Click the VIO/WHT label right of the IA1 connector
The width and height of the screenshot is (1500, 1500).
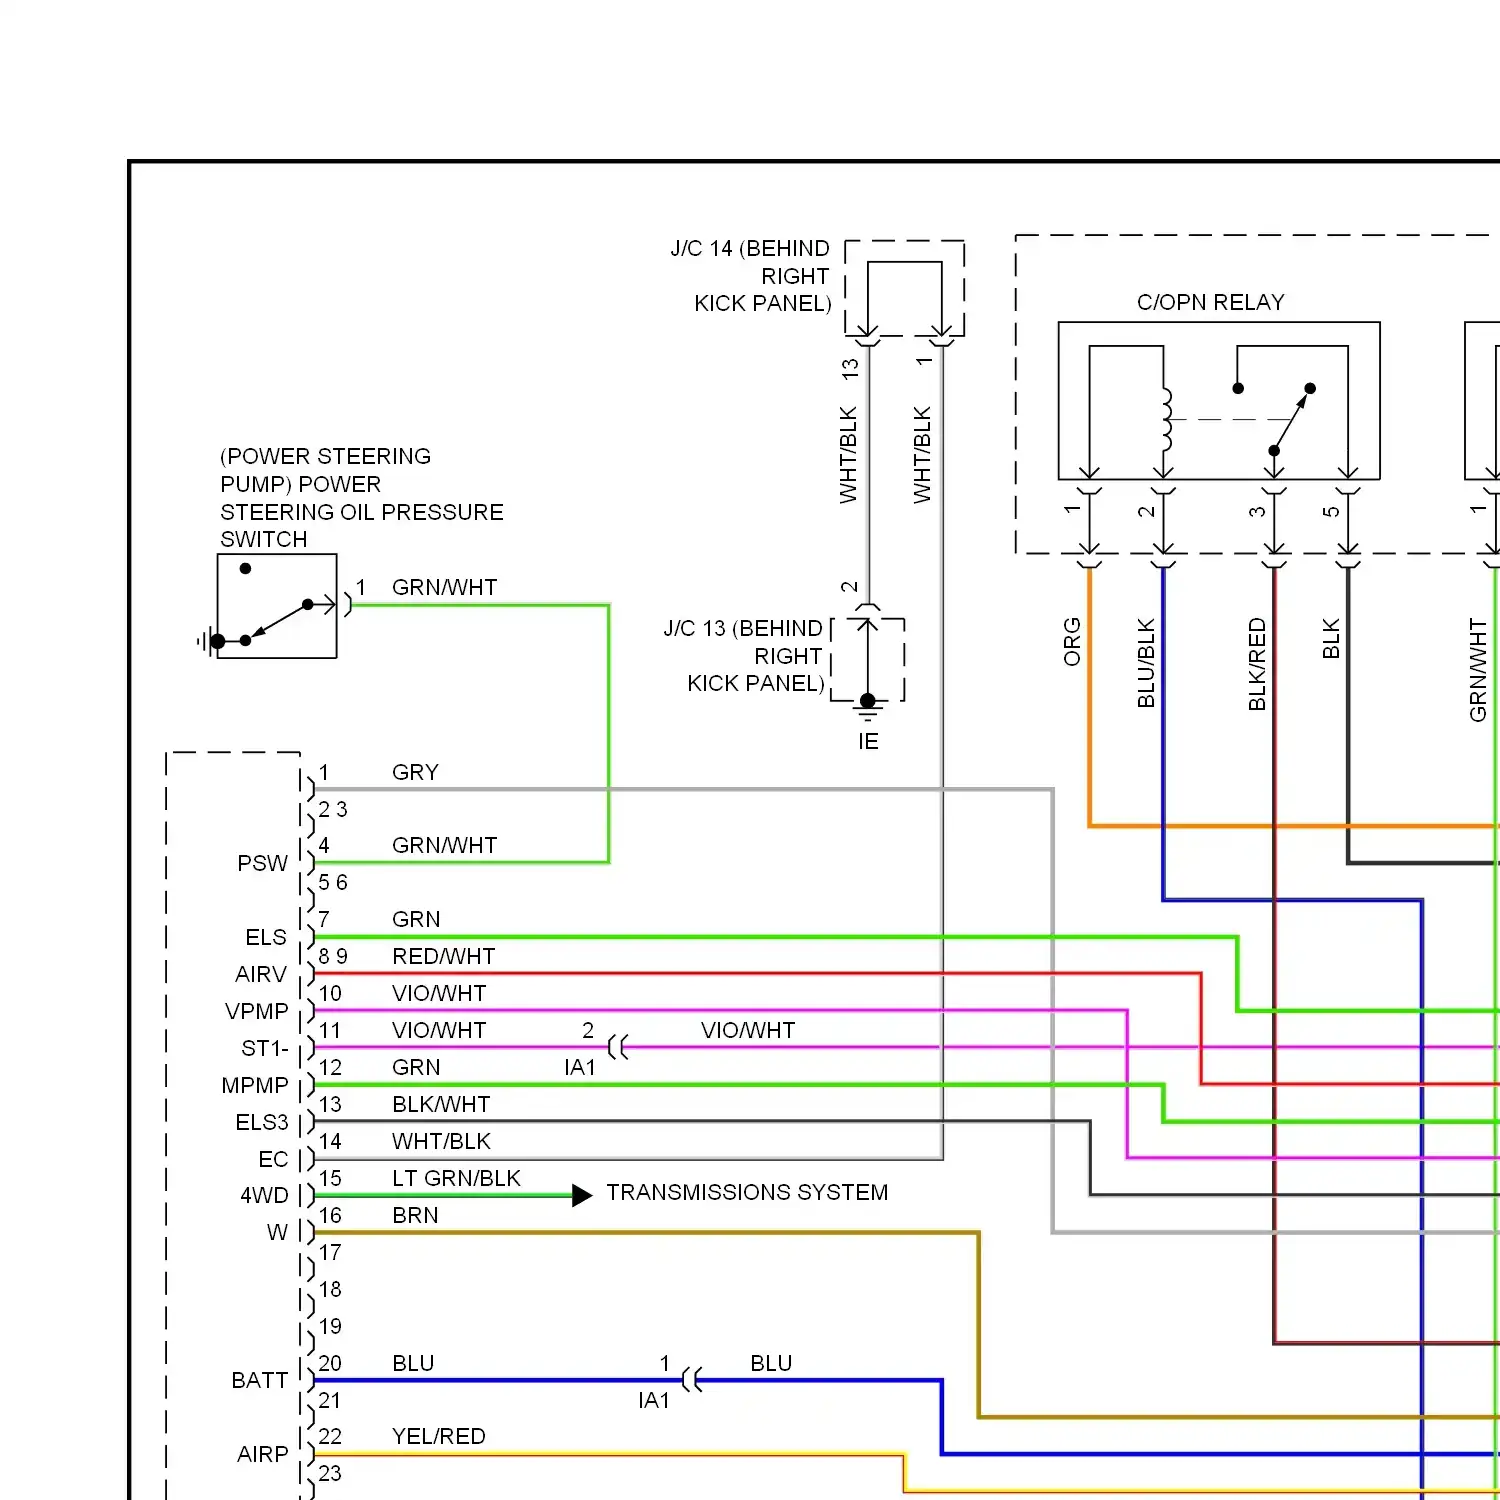[748, 1030]
